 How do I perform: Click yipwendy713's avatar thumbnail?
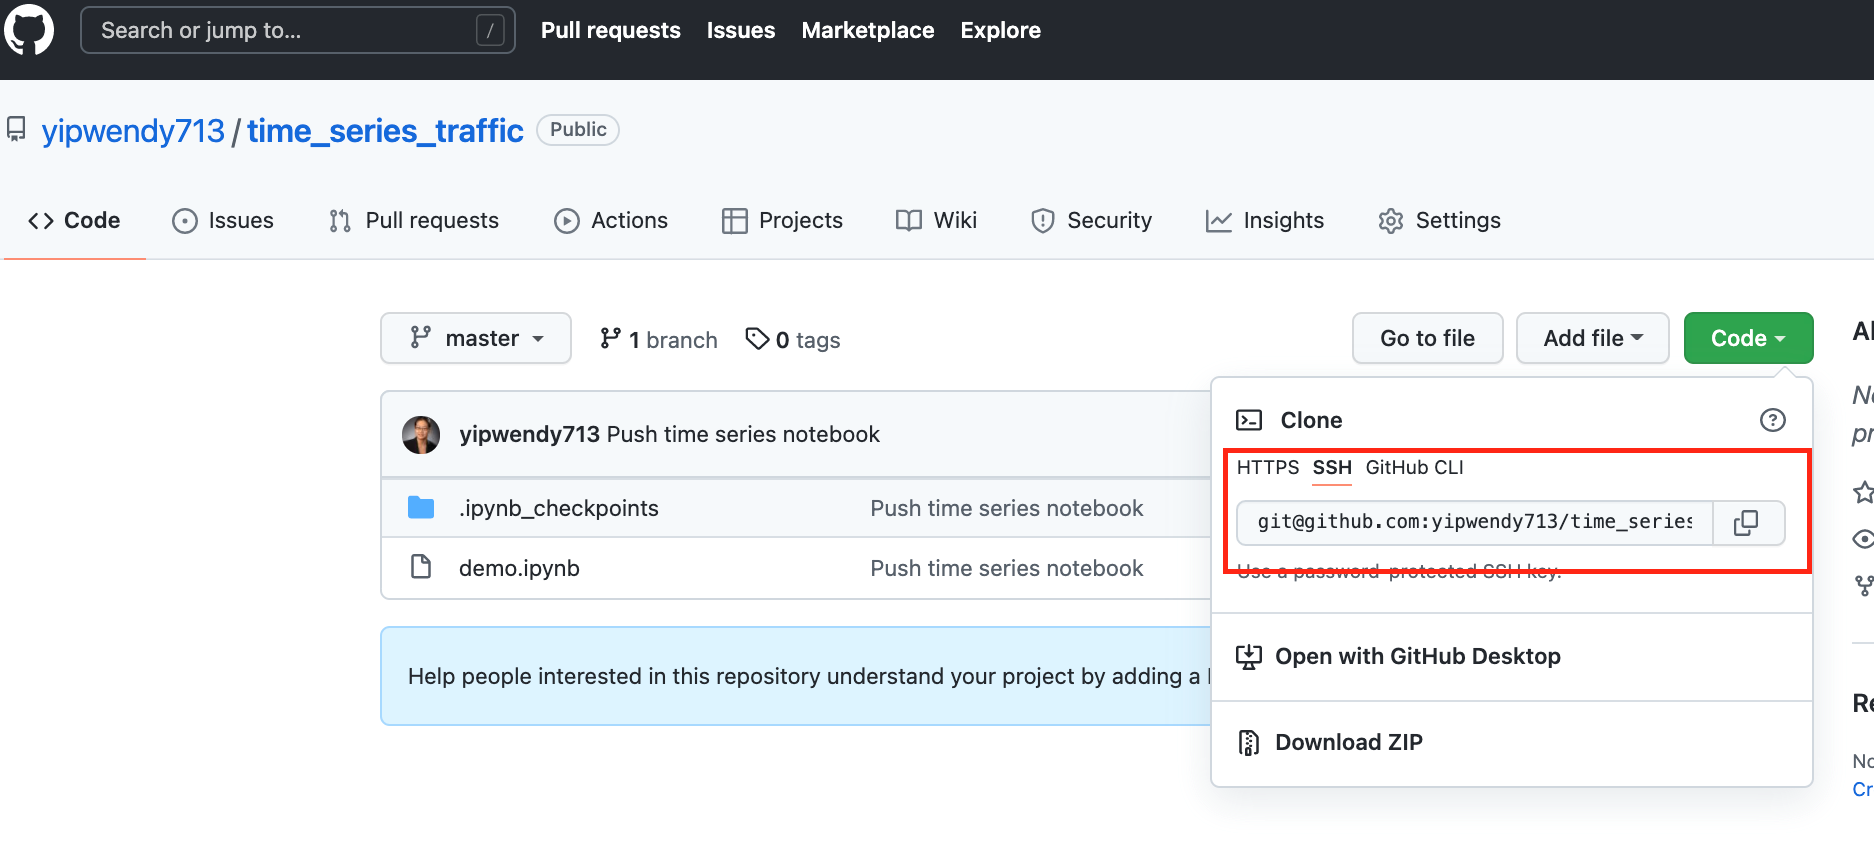[x=421, y=434]
